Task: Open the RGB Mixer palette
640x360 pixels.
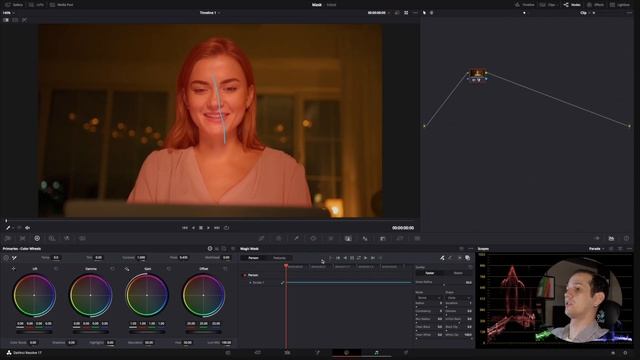Action: click(x=67, y=238)
